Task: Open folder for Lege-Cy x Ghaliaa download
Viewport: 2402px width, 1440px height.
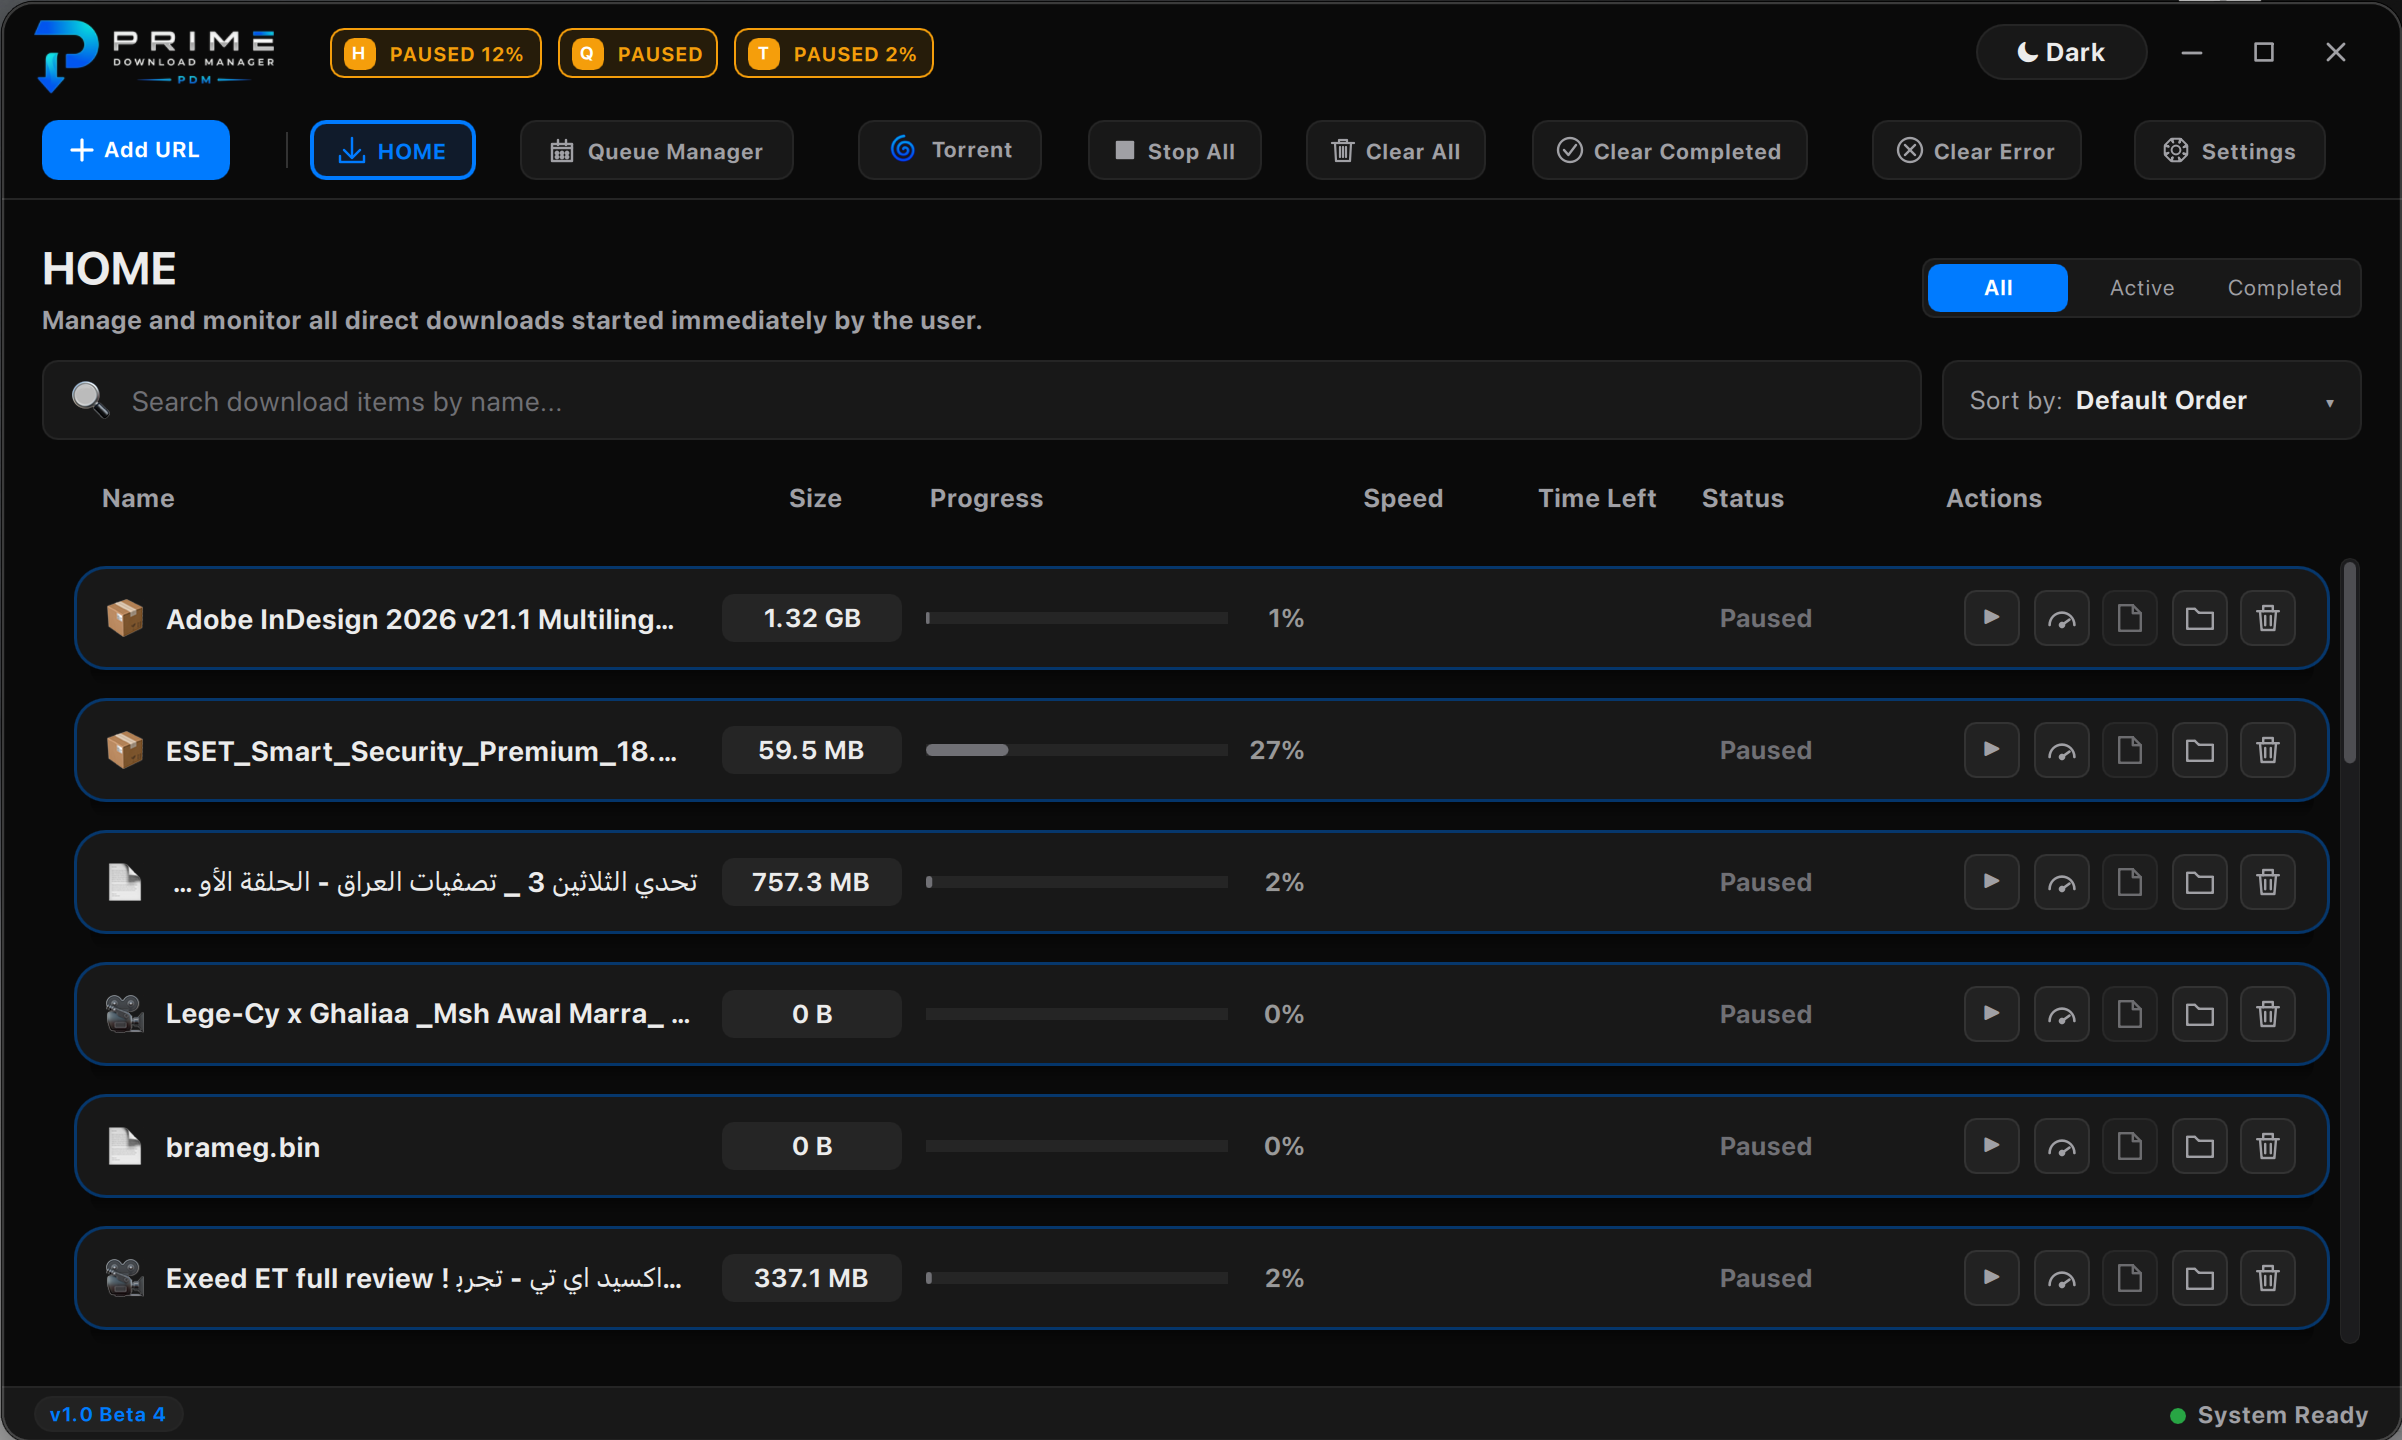Action: (x=2199, y=1014)
